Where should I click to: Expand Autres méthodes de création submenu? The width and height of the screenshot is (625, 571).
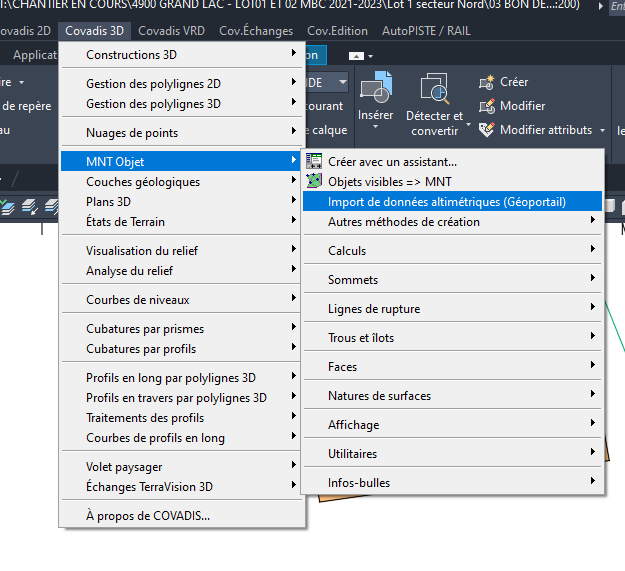[x=452, y=222]
